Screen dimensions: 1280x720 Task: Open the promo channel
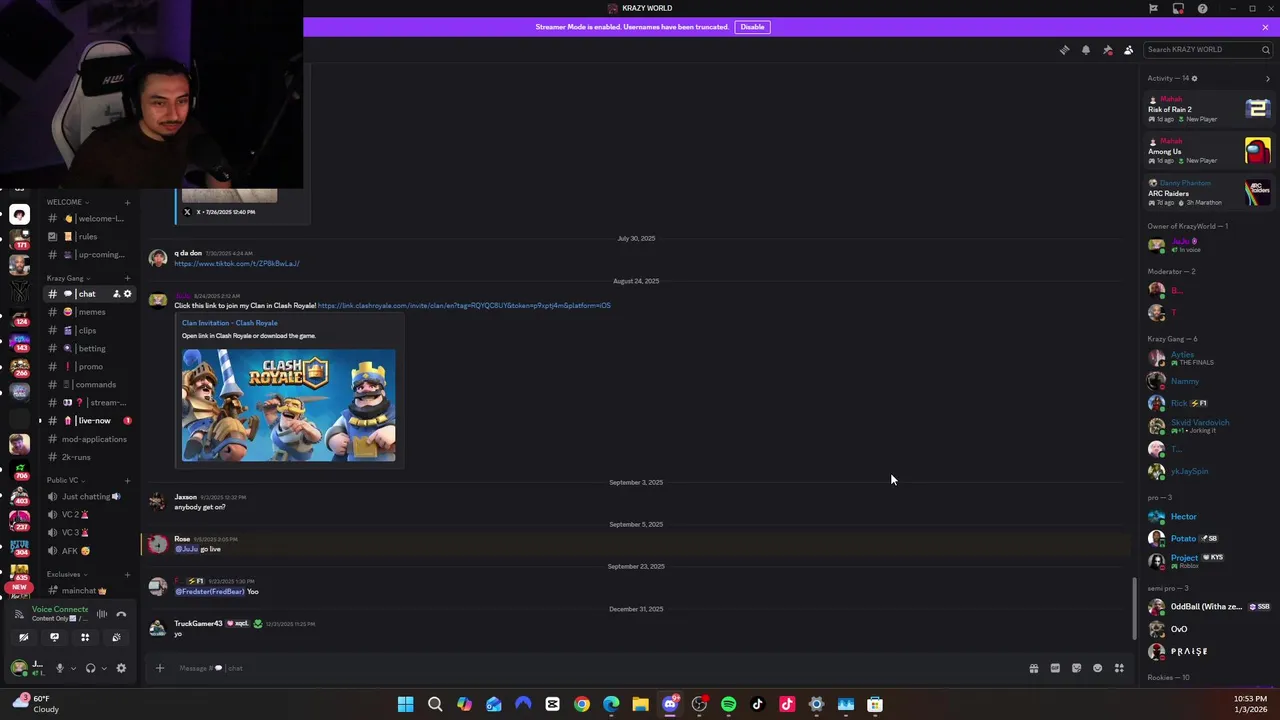click(x=89, y=366)
